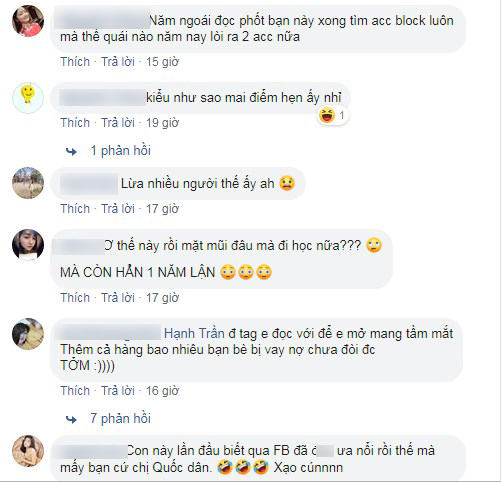This screenshot has height=483, width=501.
Task: Click 'Trả lời' under the 16 giờ comment
Action: 118,391
